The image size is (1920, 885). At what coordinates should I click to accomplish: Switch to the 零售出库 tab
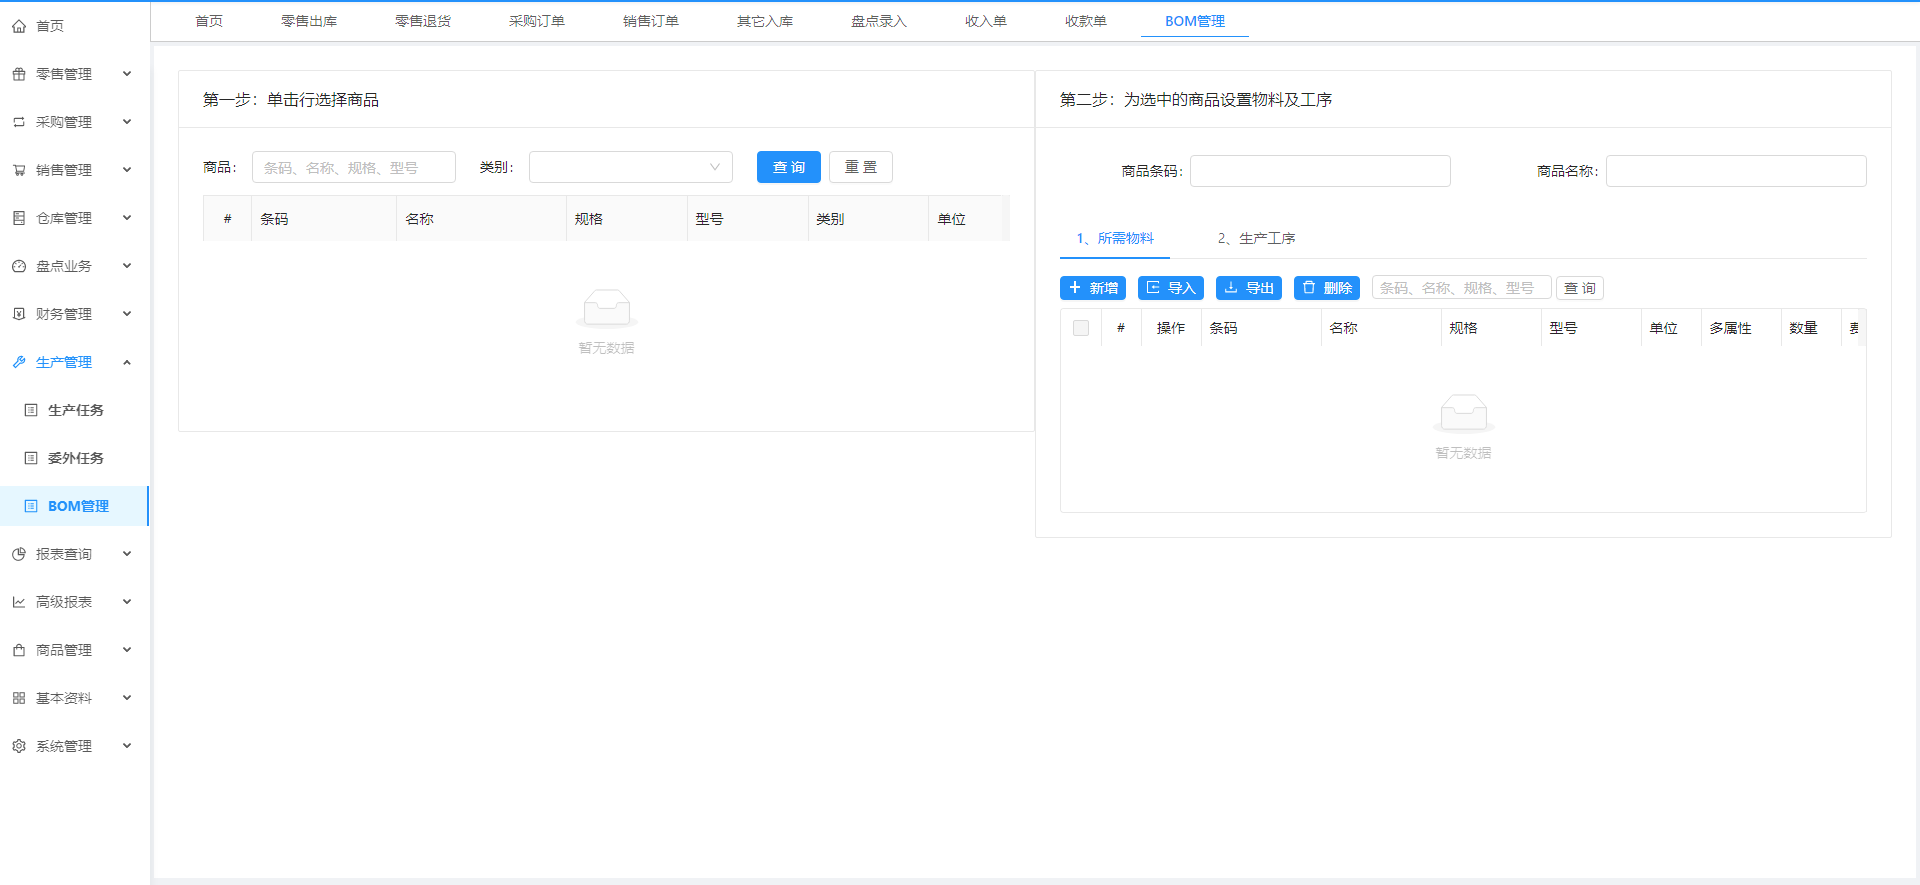pyautogui.click(x=309, y=21)
